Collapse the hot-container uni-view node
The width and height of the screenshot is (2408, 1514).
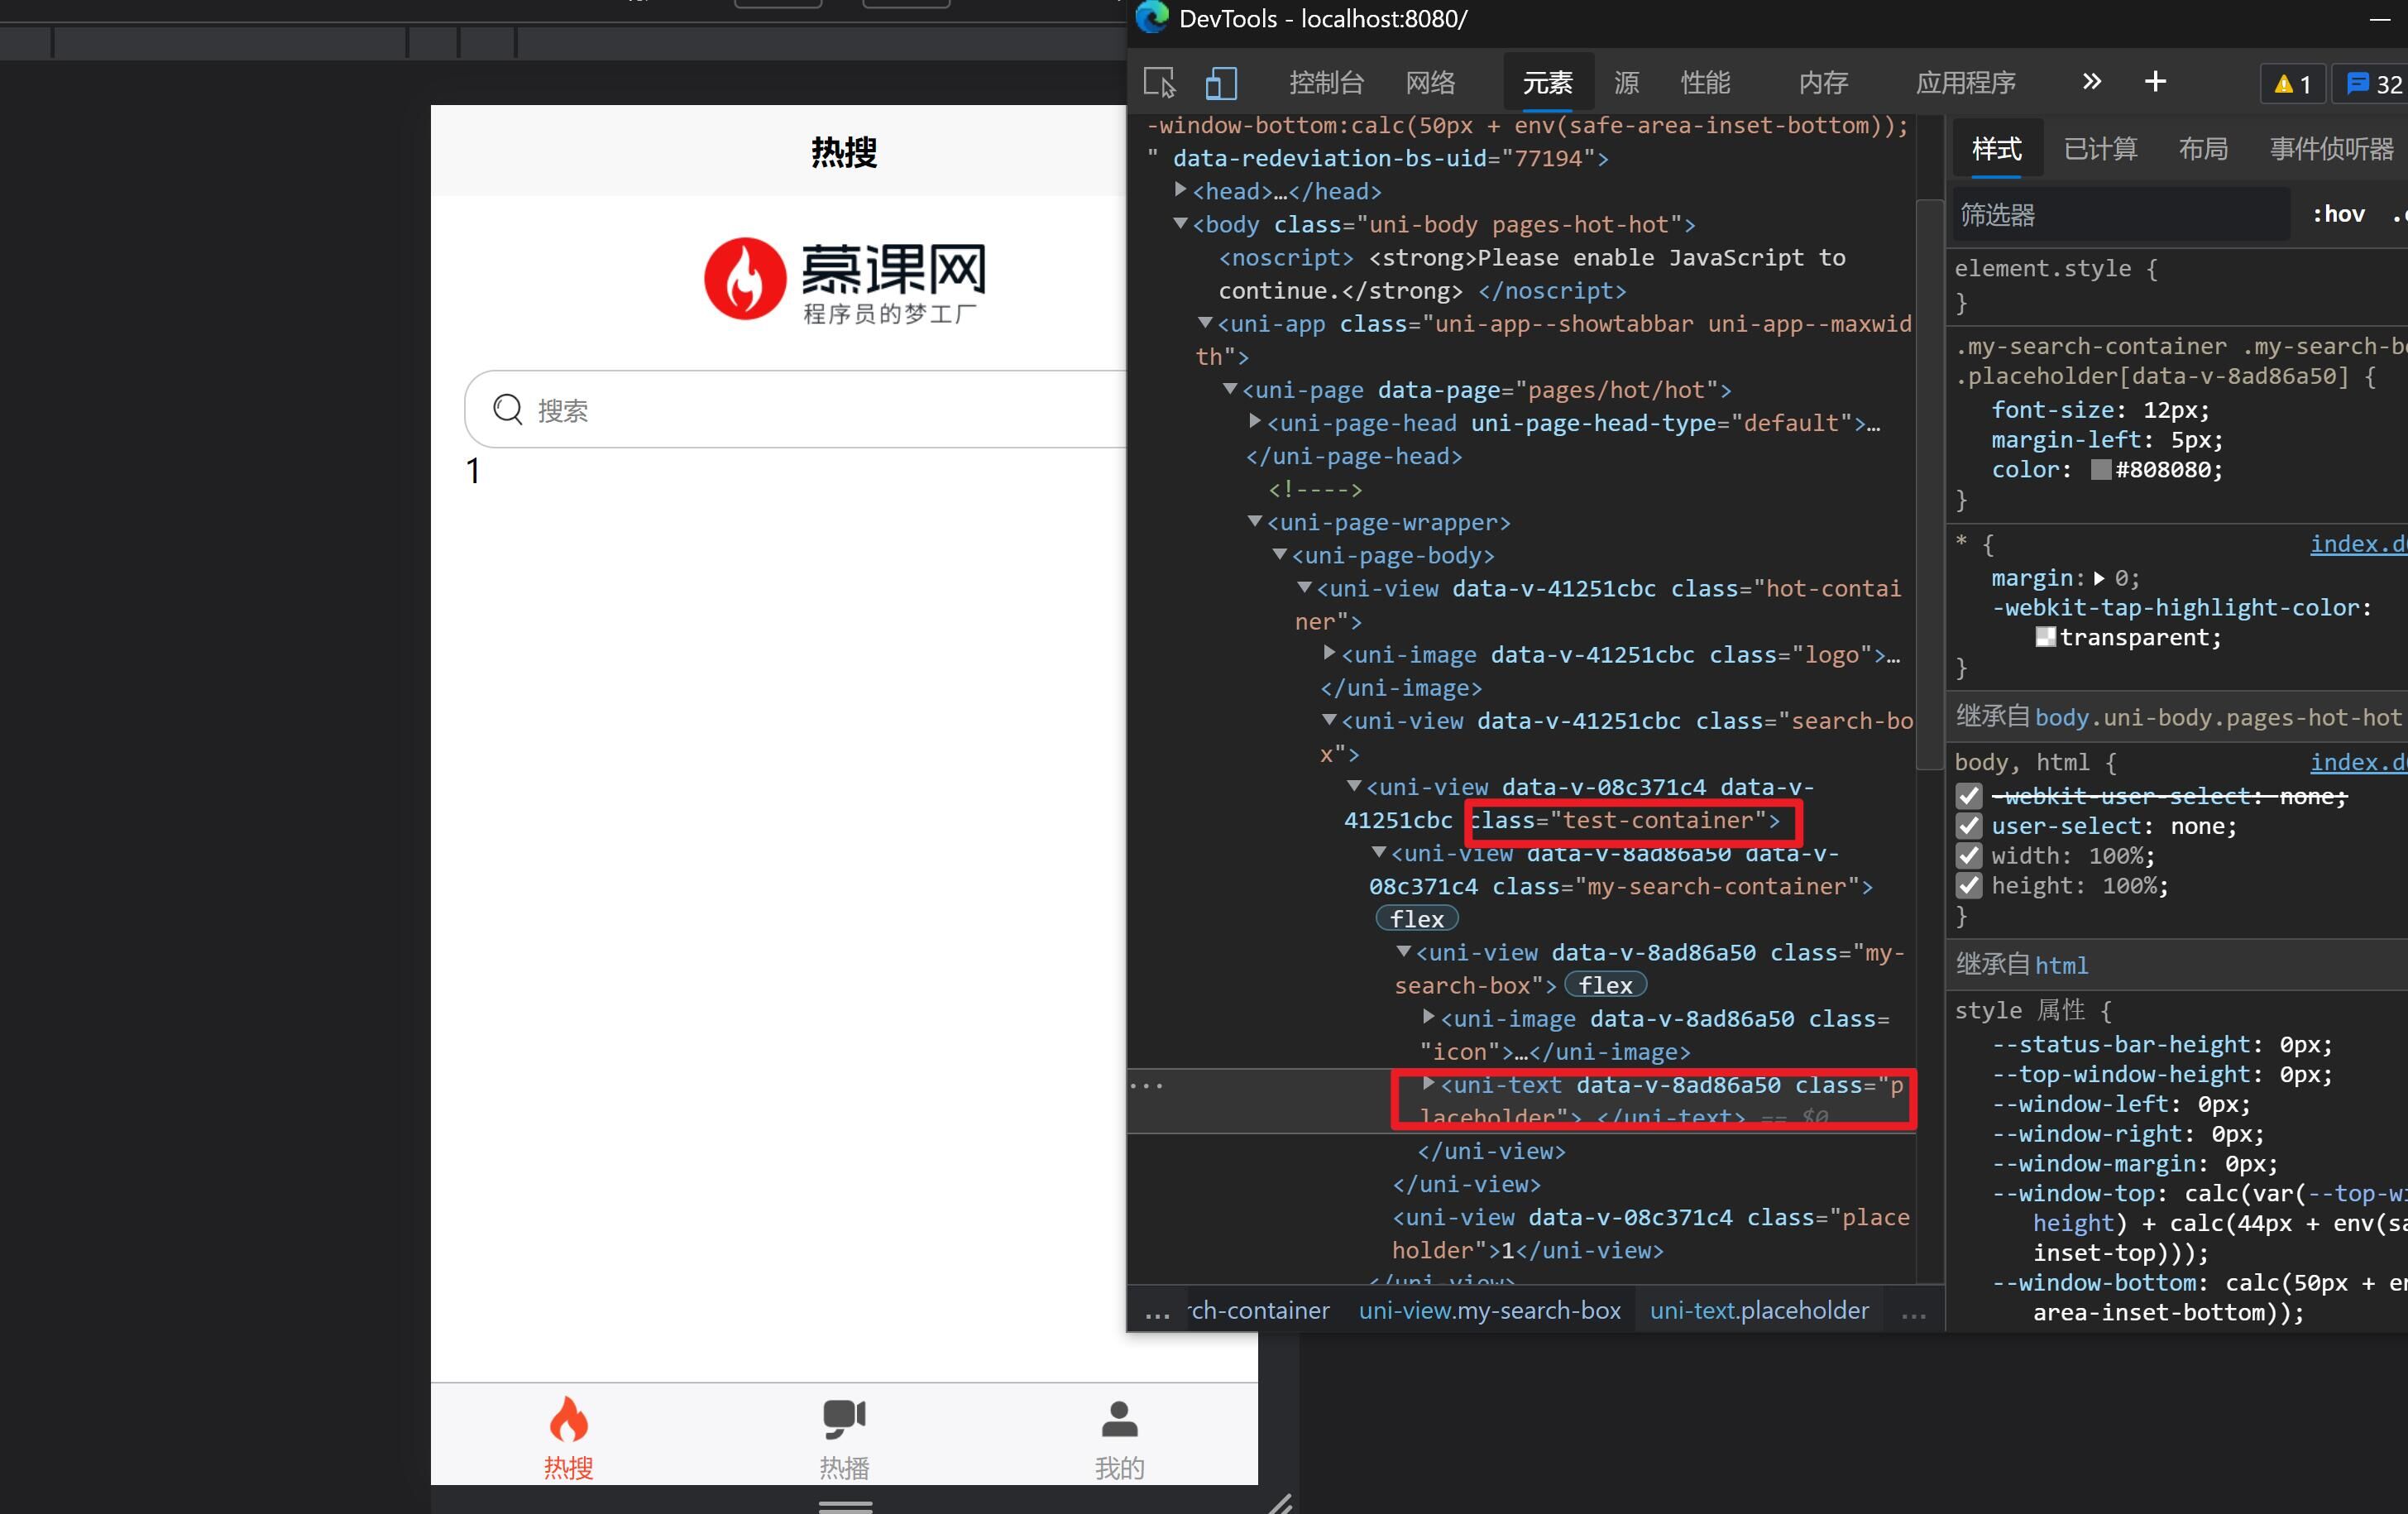point(1304,587)
